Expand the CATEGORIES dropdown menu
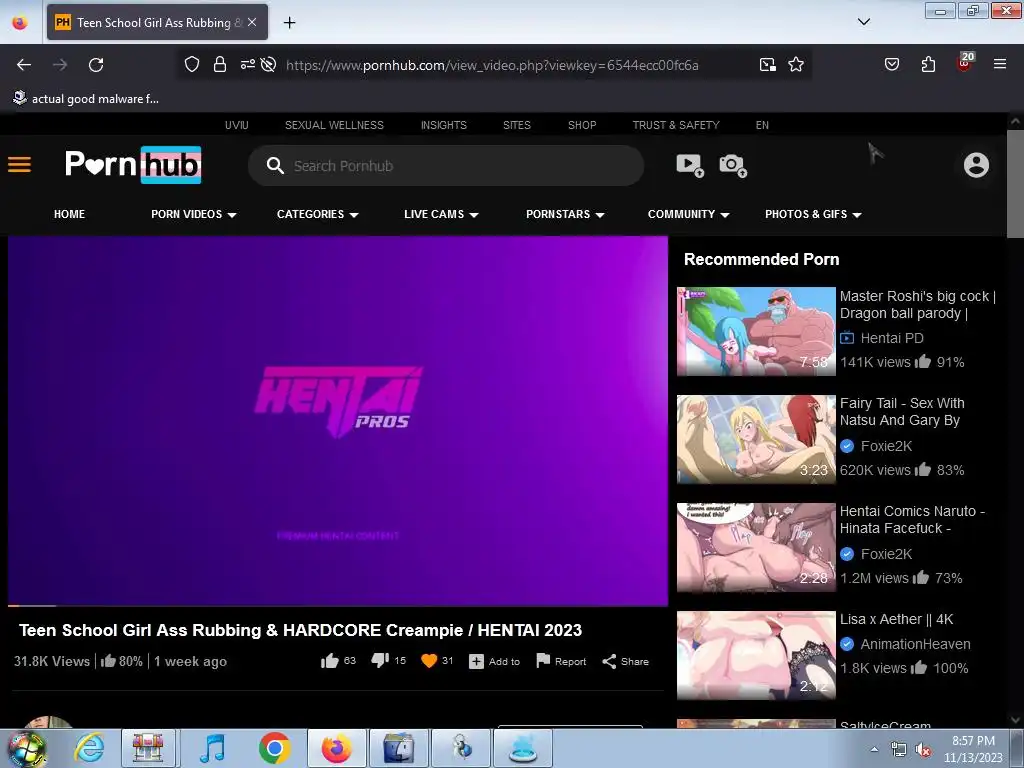 pos(317,214)
